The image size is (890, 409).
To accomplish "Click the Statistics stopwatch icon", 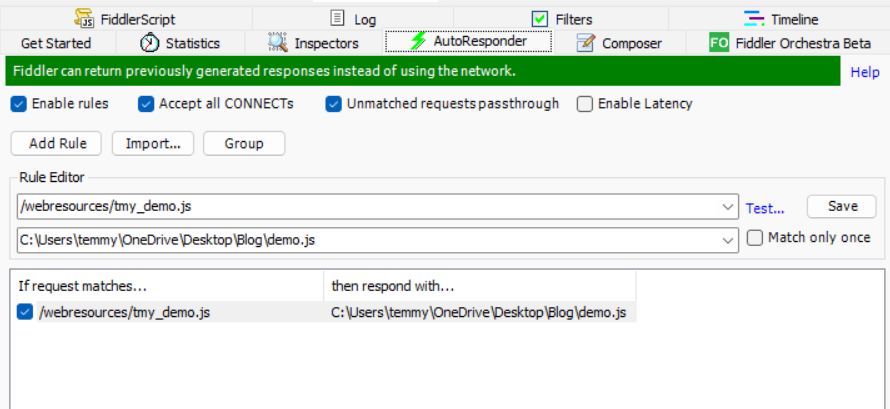I will pos(149,43).
